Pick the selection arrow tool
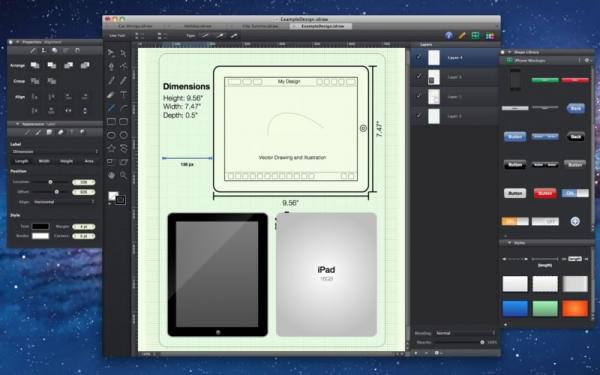Screen dimensions: 600x375 111,53
